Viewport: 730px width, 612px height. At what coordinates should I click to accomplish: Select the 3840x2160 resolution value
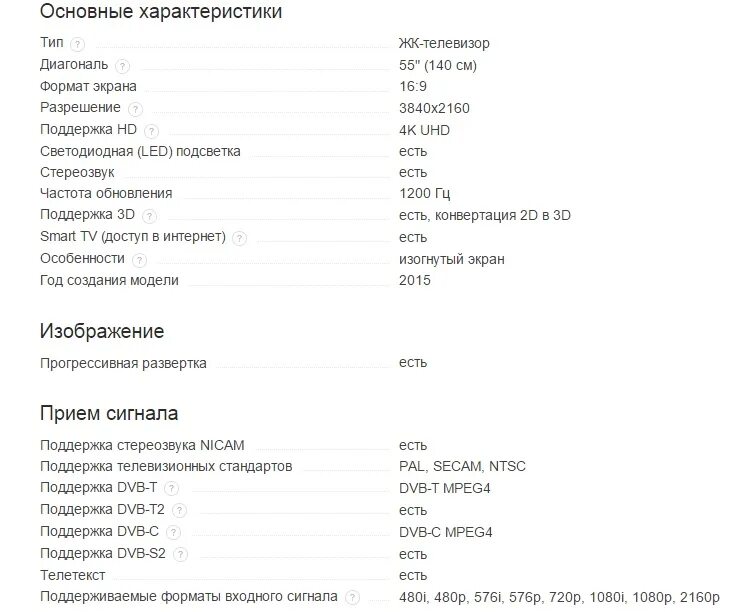(x=434, y=108)
